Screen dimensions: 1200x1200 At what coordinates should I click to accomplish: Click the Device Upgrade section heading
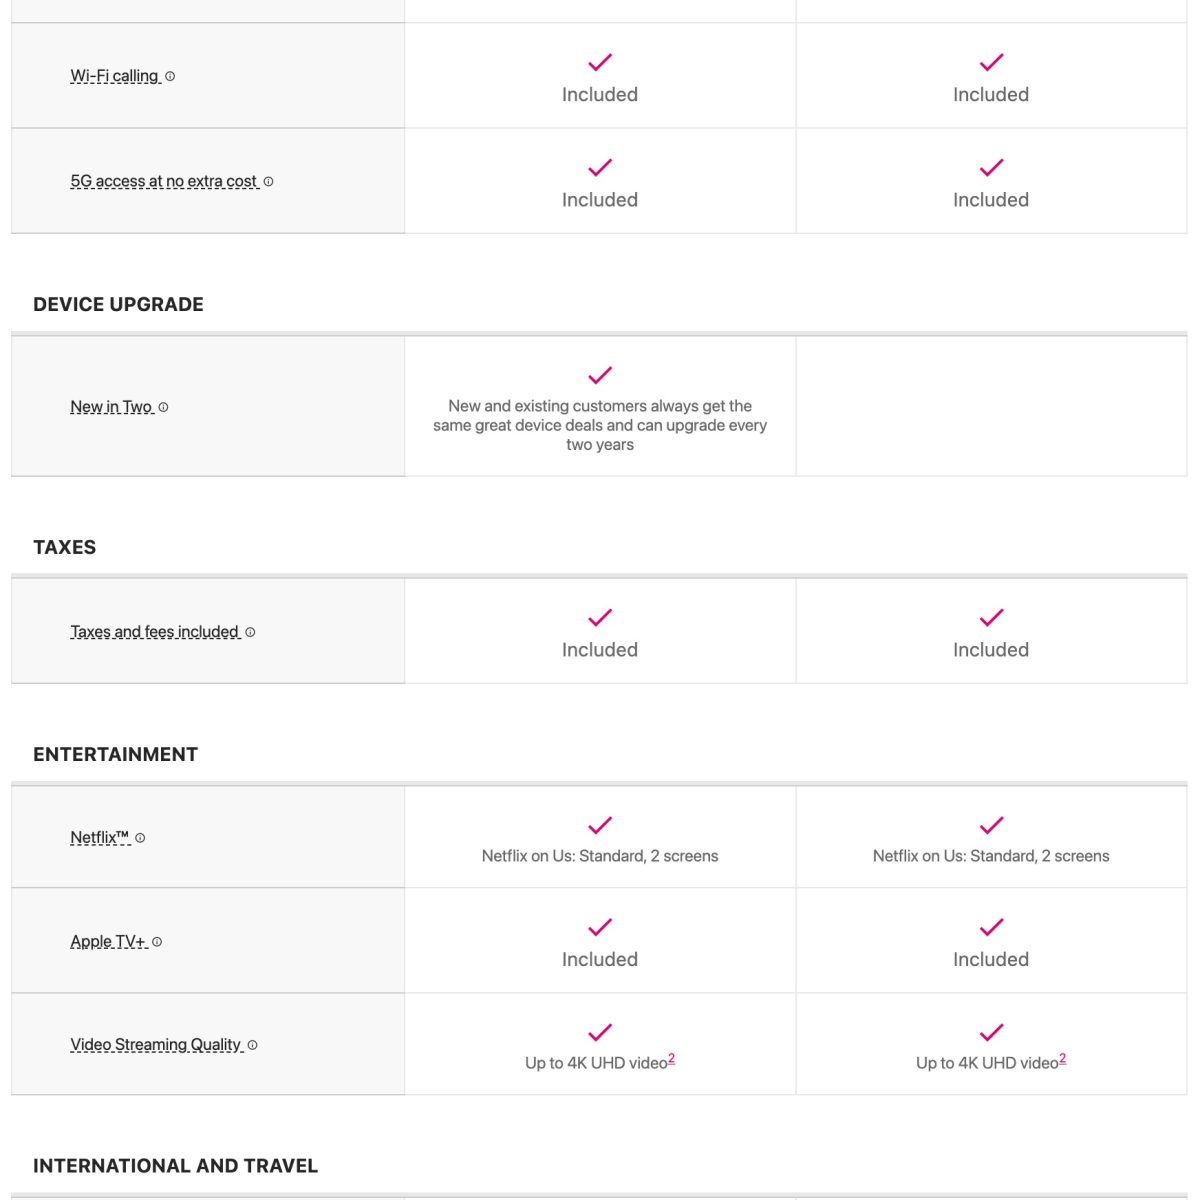(x=118, y=305)
